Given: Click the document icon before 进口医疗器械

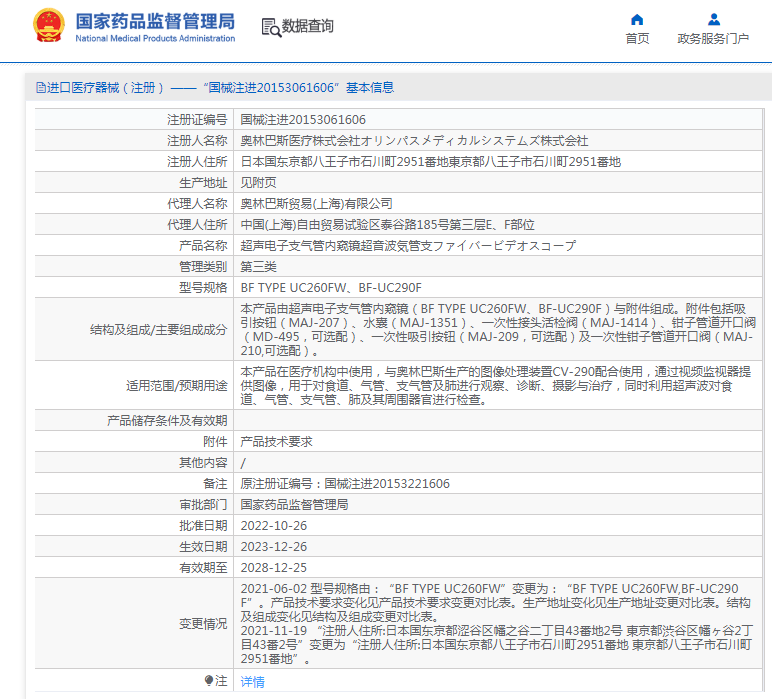Looking at the screenshot, I should (41, 88).
